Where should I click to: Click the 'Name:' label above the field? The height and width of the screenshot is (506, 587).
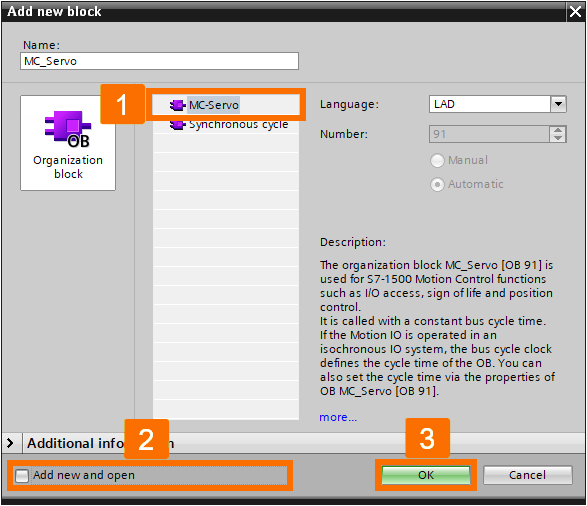pyautogui.click(x=41, y=45)
